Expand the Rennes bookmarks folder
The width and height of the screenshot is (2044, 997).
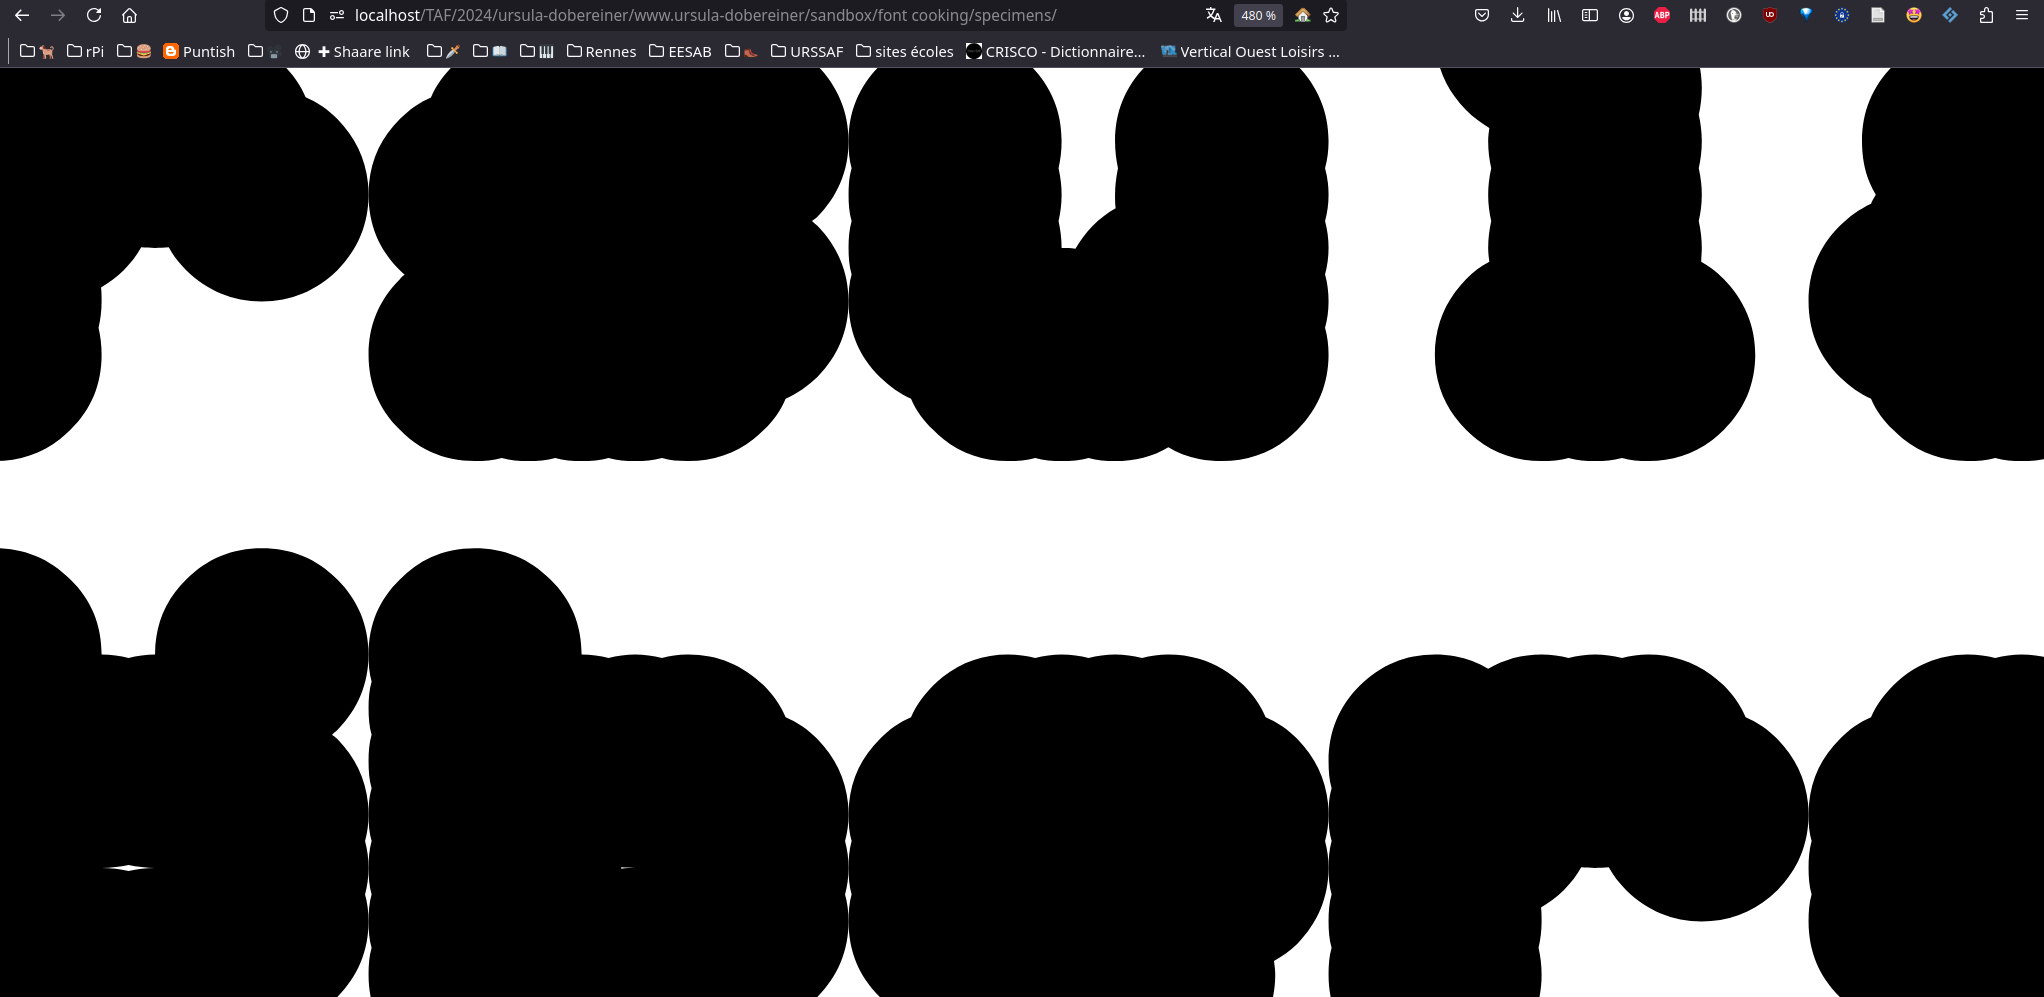(x=601, y=51)
